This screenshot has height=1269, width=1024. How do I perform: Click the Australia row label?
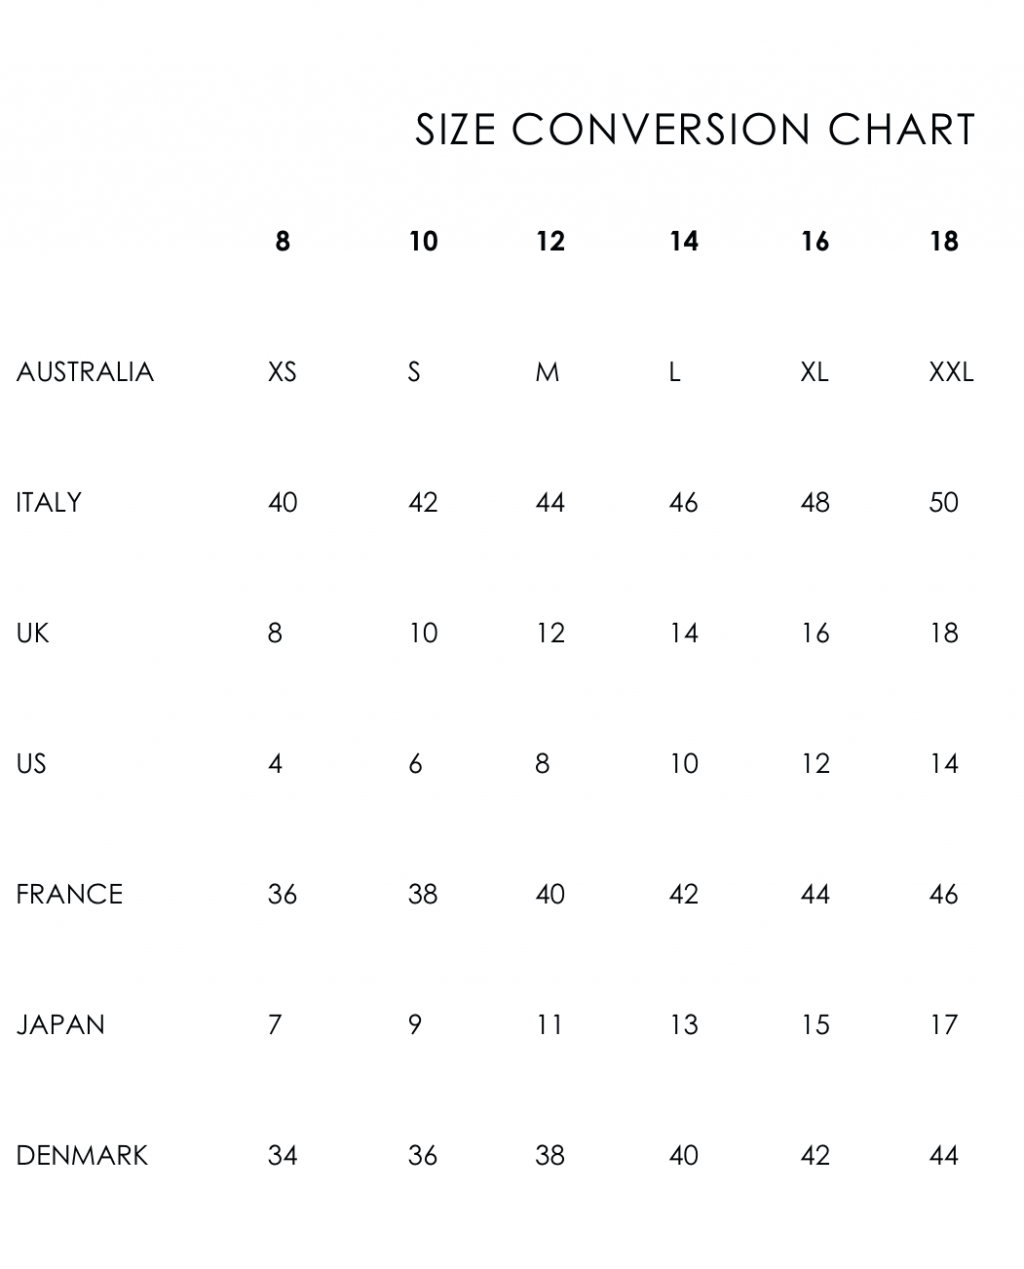(85, 372)
